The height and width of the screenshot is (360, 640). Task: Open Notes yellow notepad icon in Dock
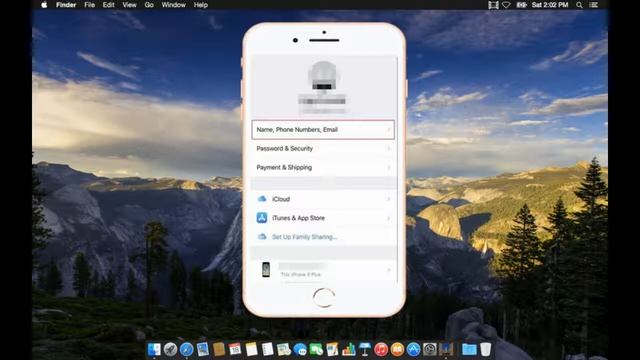coord(251,349)
